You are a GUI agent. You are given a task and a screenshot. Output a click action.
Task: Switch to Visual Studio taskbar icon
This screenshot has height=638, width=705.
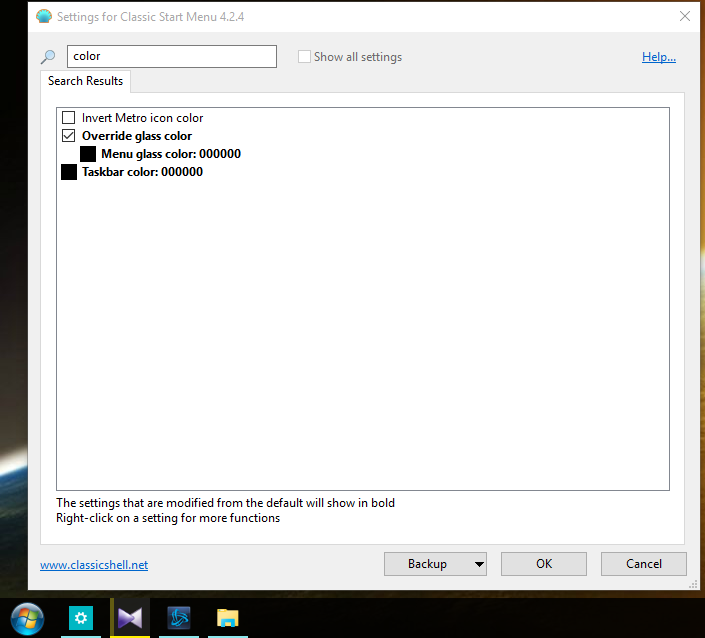tap(130, 618)
